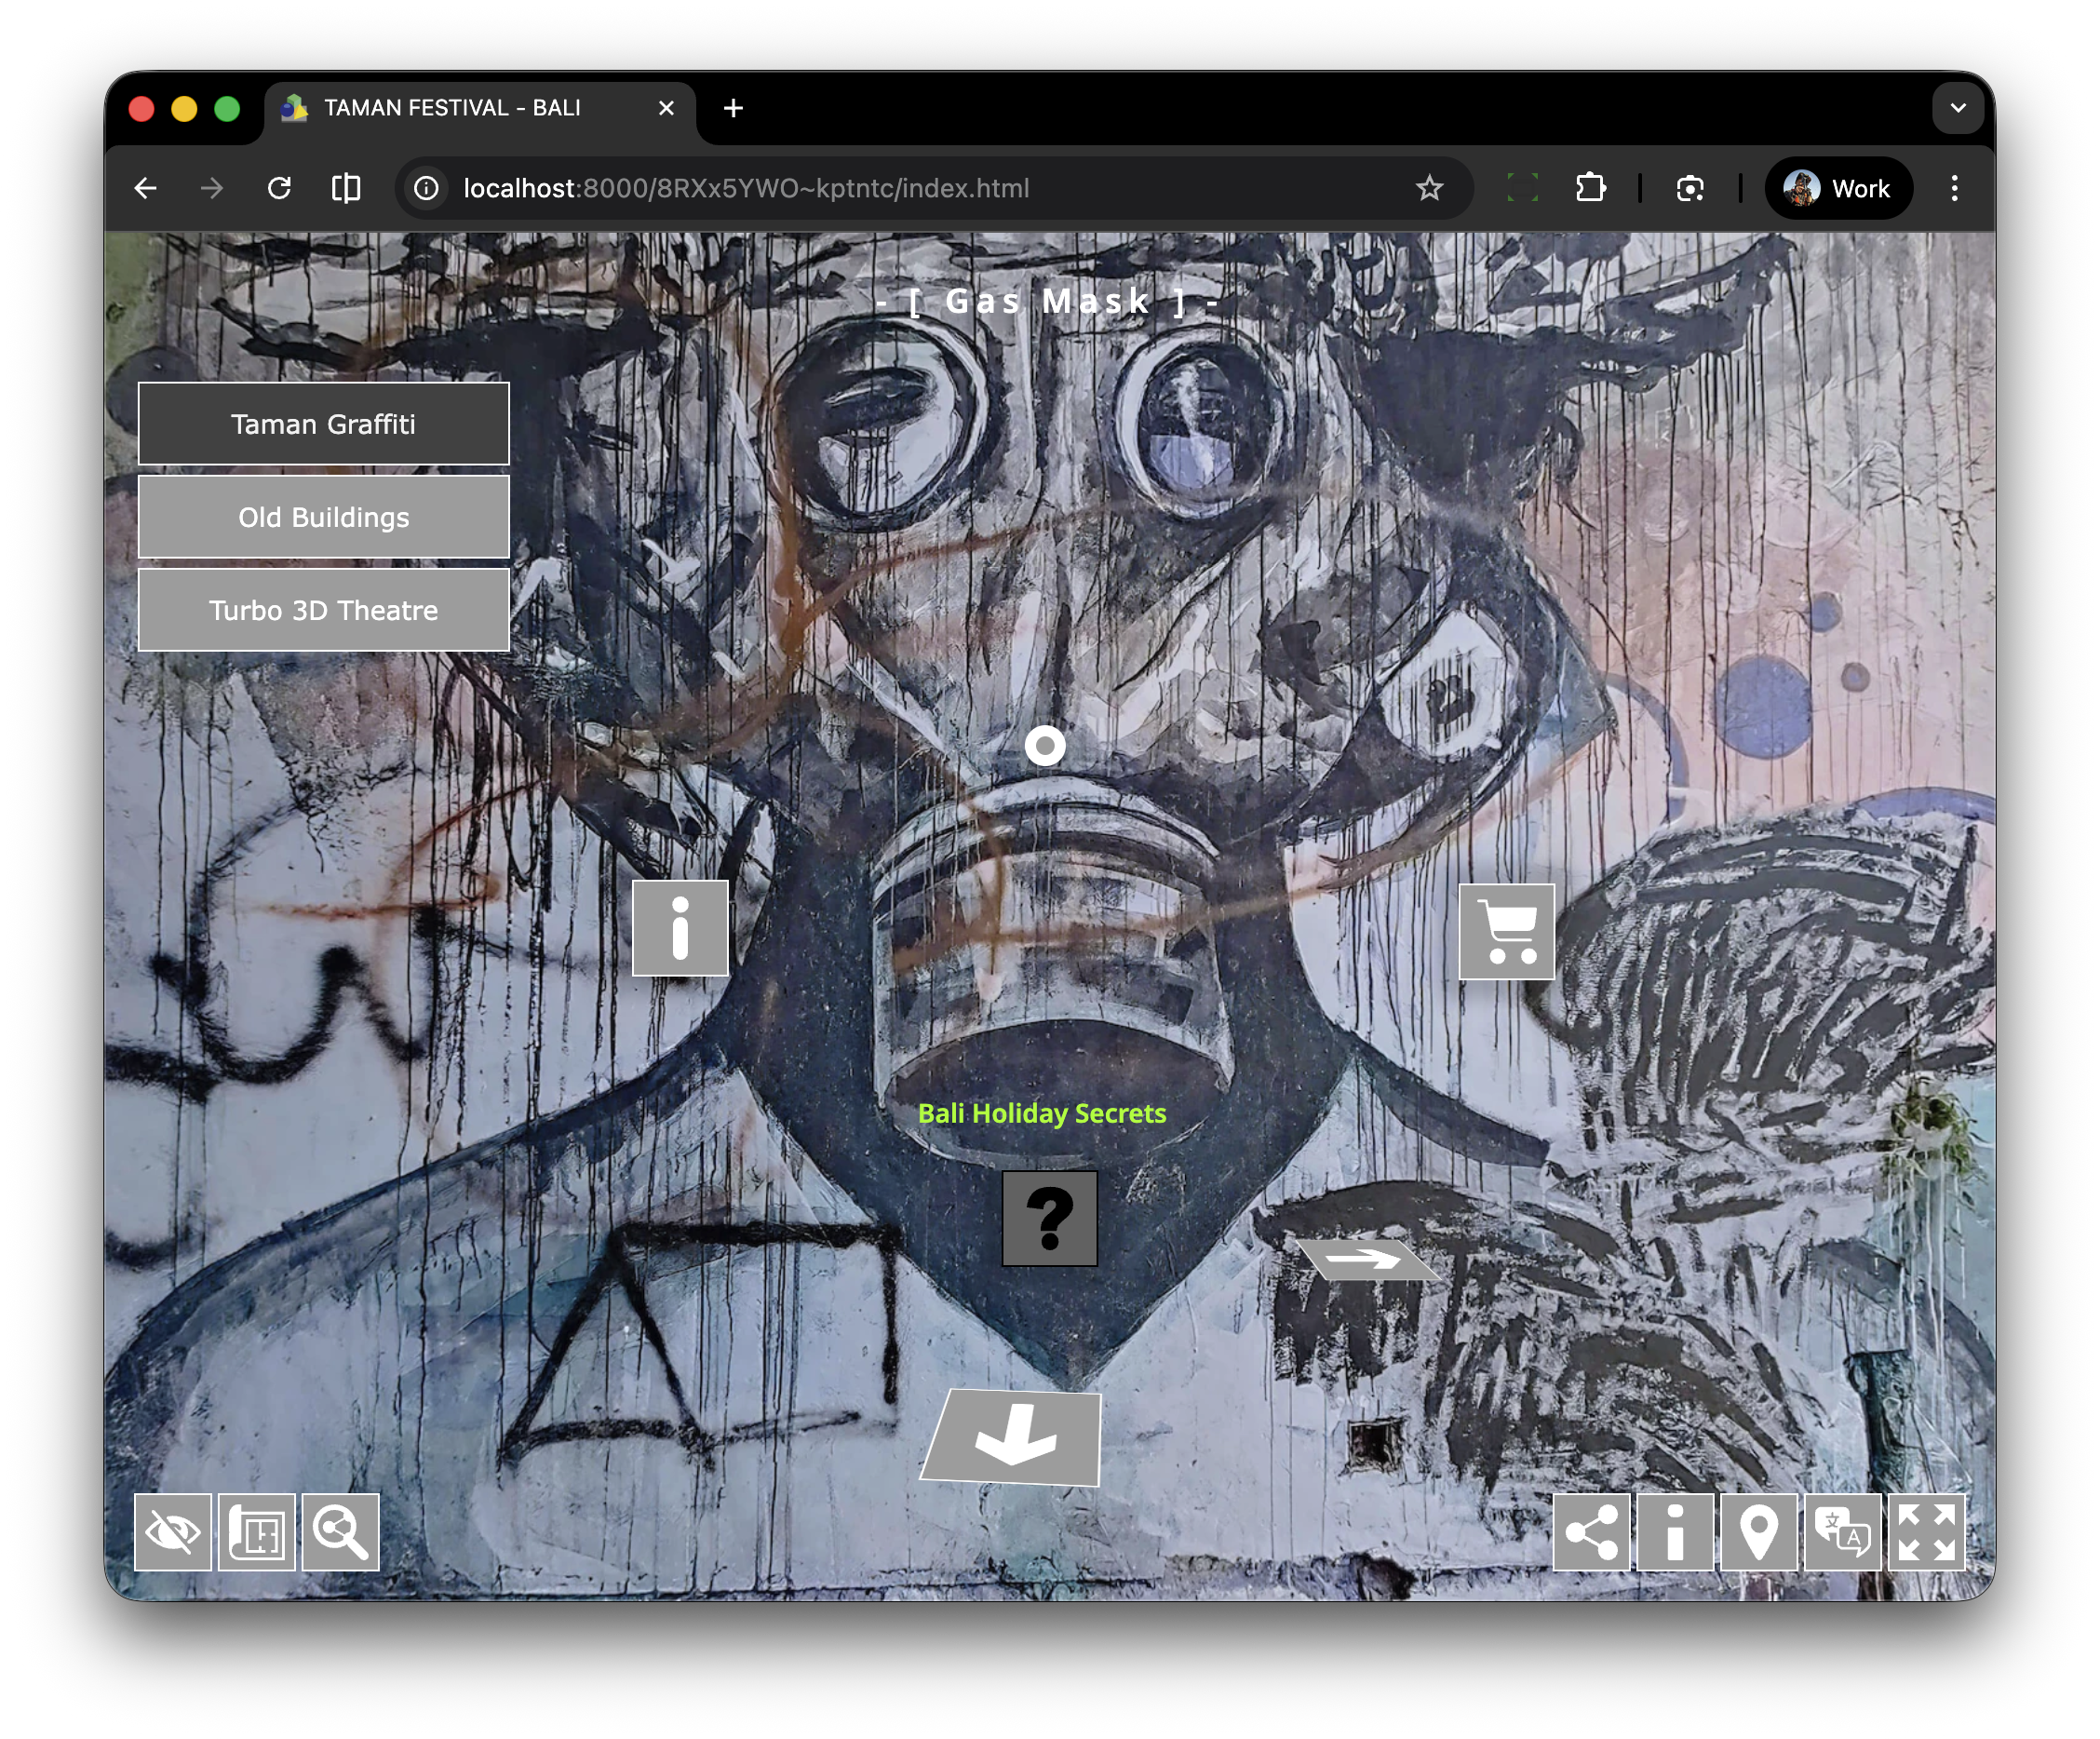Click the down arrow navigation hotspot

pyautogui.click(x=1013, y=1438)
